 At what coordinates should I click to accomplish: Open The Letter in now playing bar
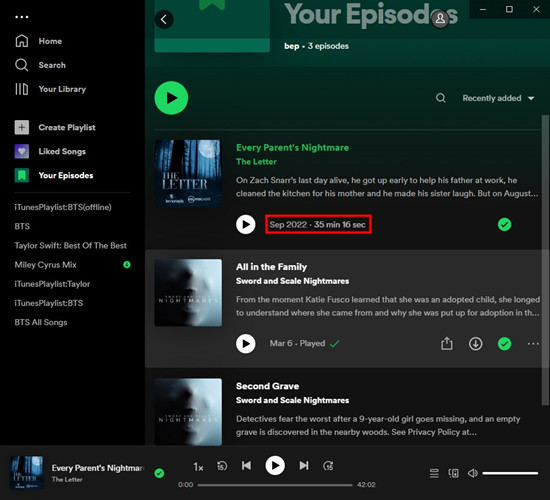(67, 480)
